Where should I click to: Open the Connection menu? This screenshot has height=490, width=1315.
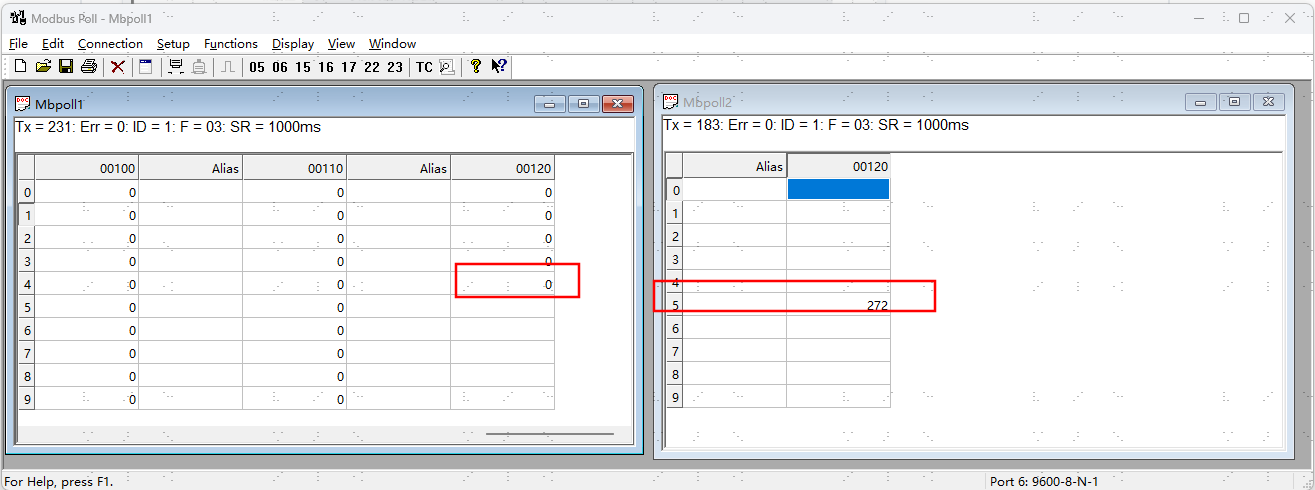click(x=110, y=44)
